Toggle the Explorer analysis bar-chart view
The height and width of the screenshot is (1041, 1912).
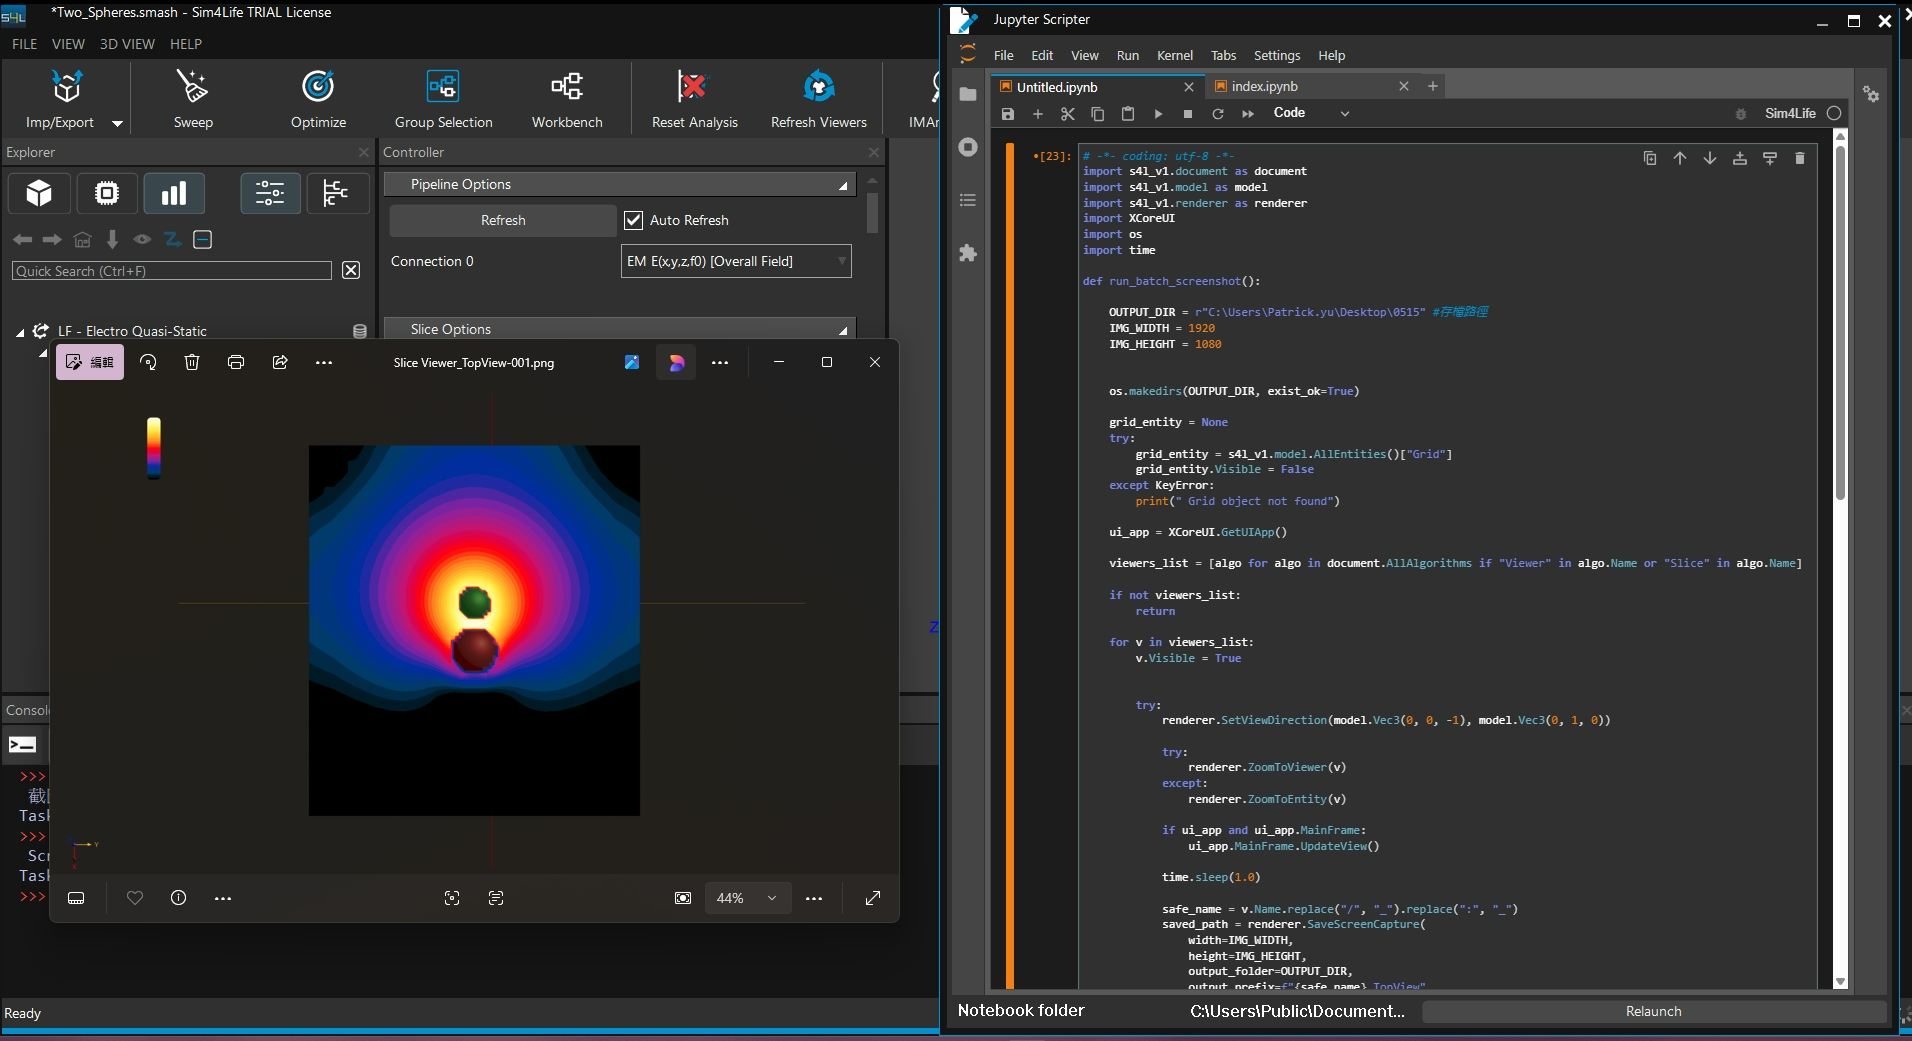coord(174,193)
